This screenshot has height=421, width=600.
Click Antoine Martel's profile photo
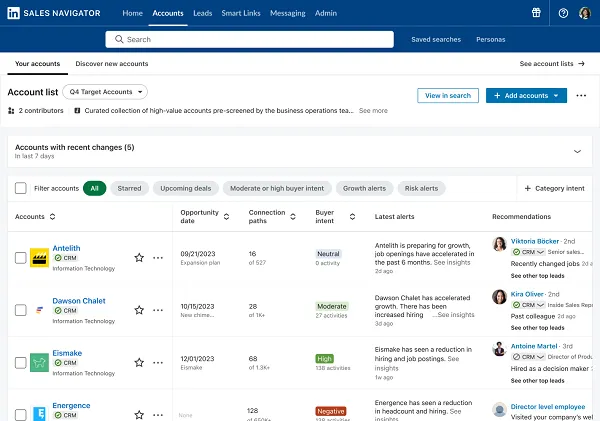(x=499, y=349)
